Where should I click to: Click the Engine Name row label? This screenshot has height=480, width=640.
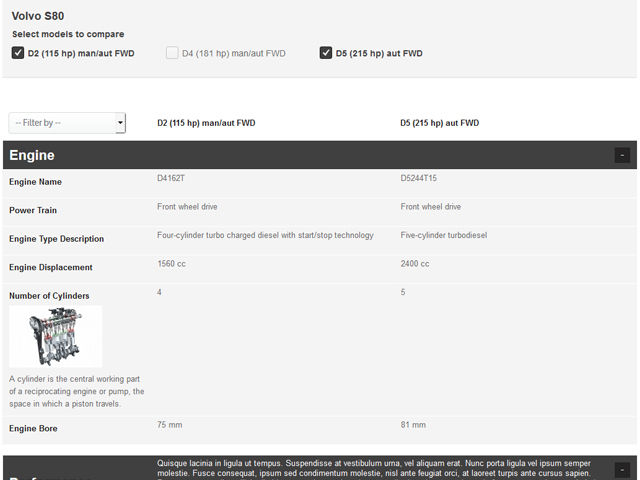(x=35, y=182)
